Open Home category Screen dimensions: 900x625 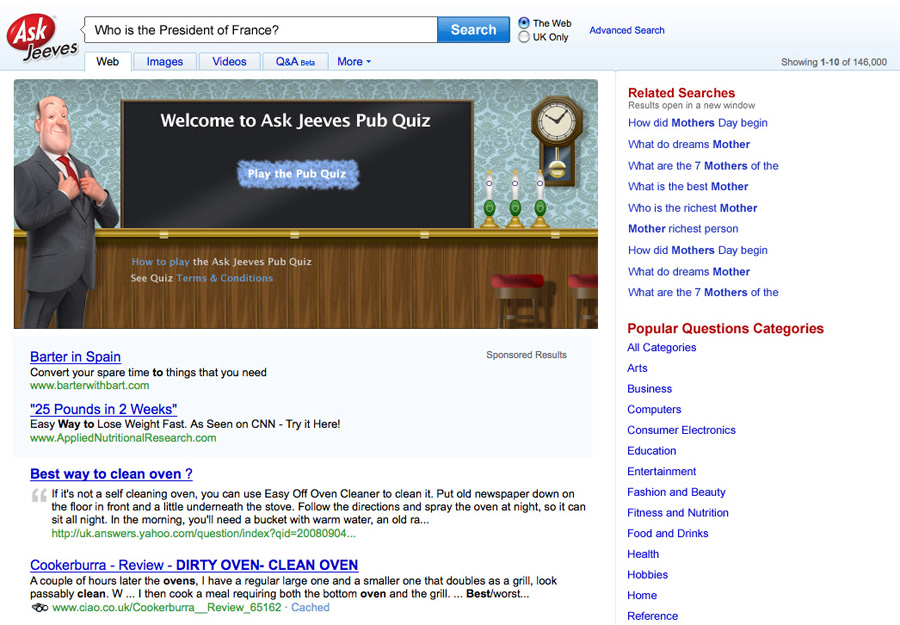(x=642, y=595)
